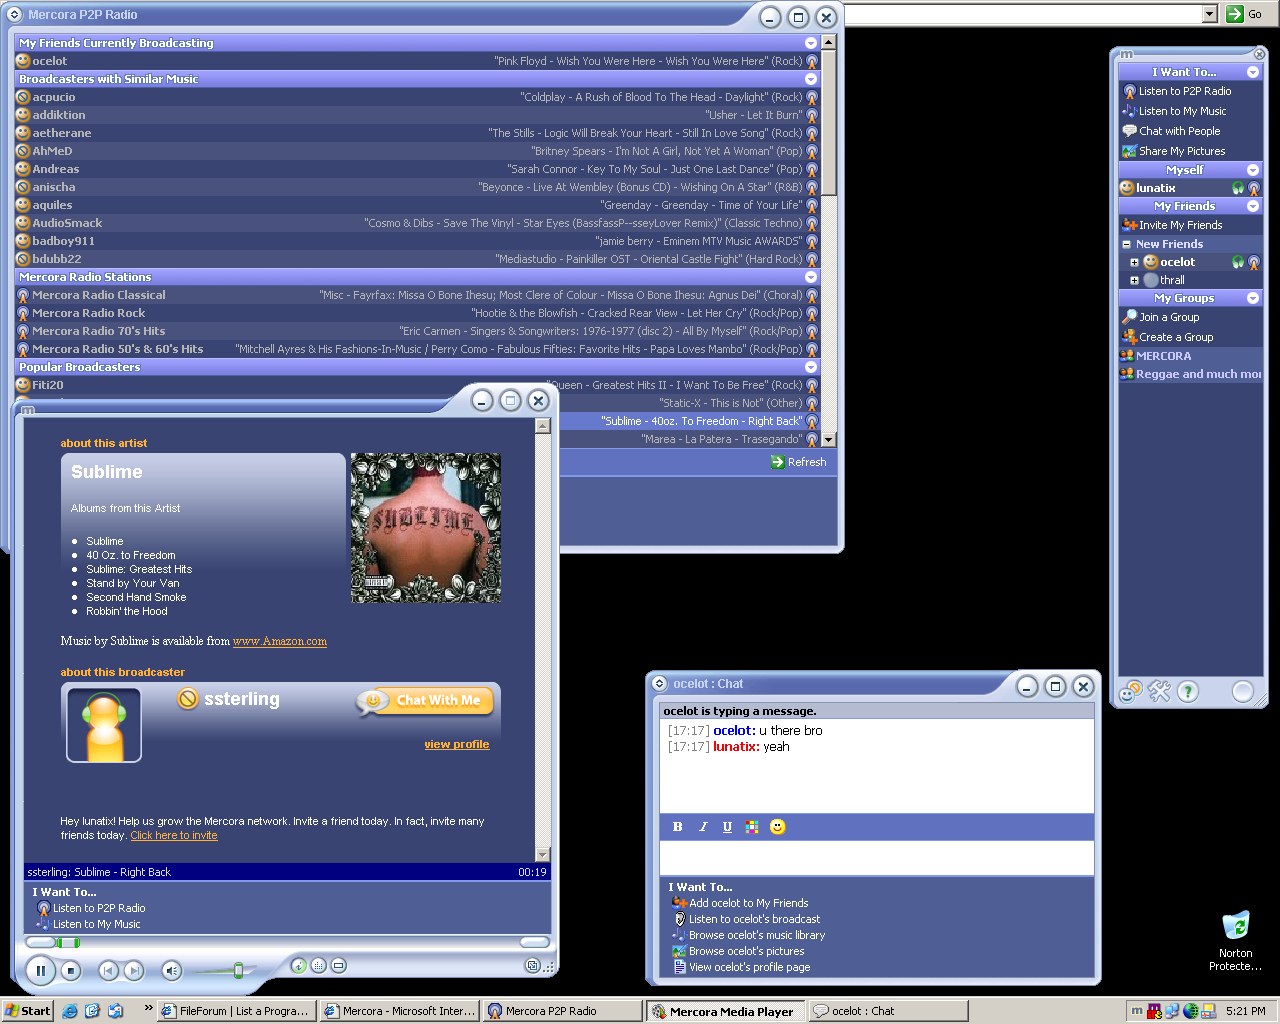Choose Join a Group in sidebar

pos(1169,317)
